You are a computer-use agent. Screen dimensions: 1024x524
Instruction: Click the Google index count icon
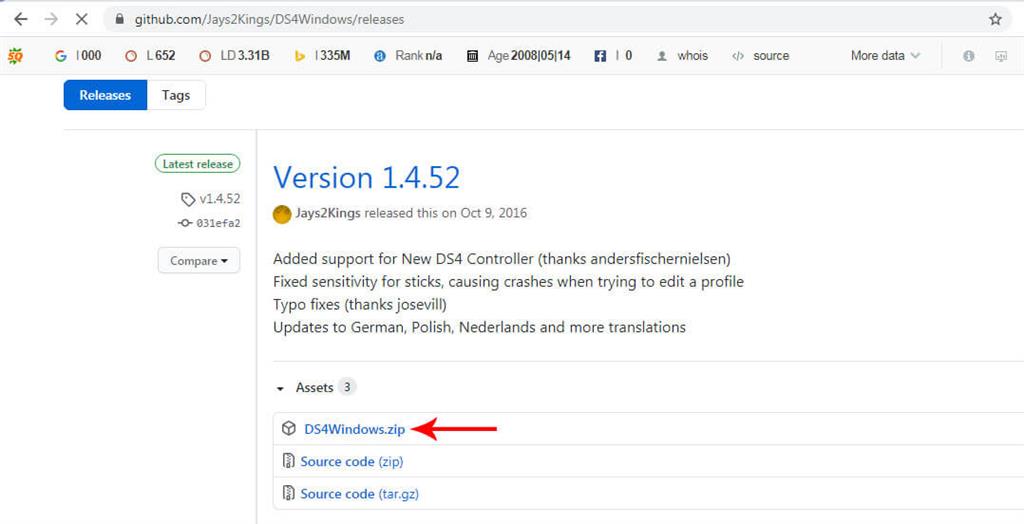61,56
